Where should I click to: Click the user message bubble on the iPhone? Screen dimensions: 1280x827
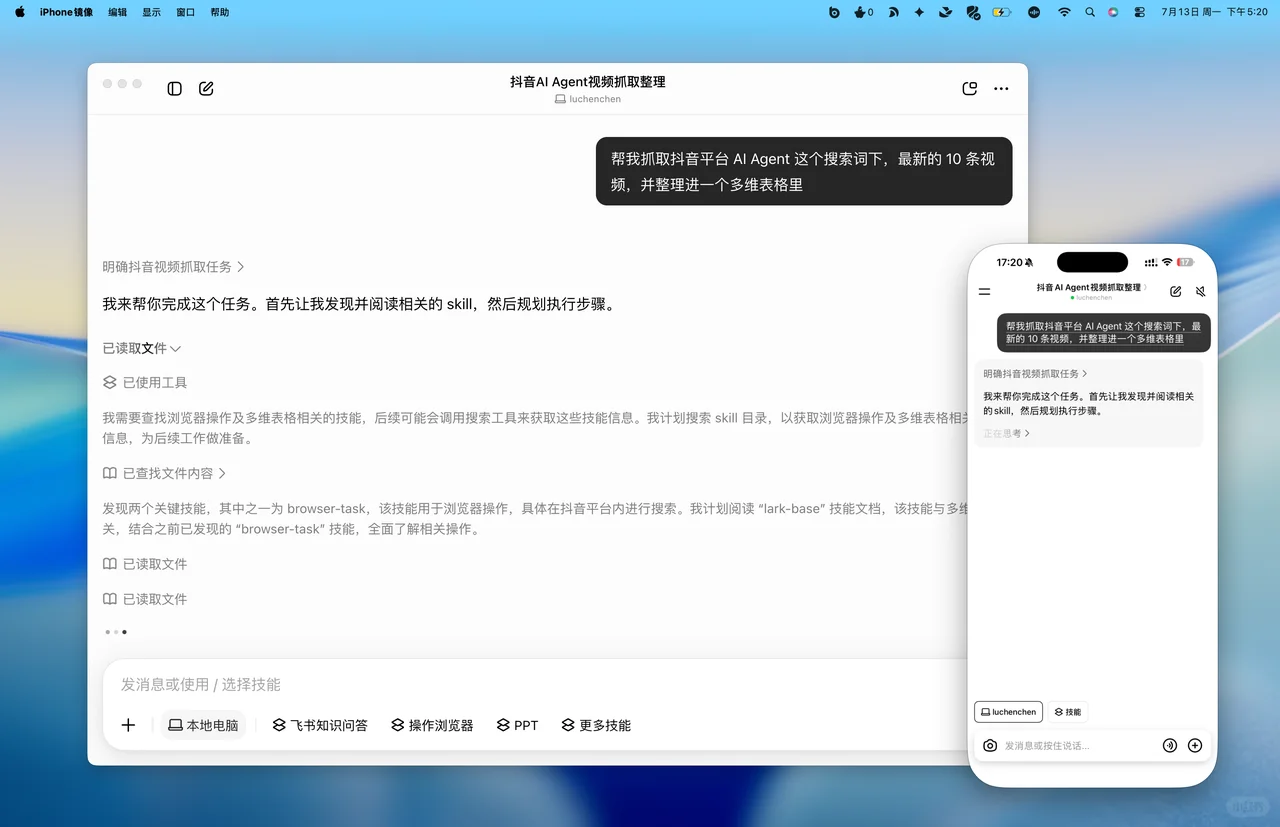coord(1104,333)
